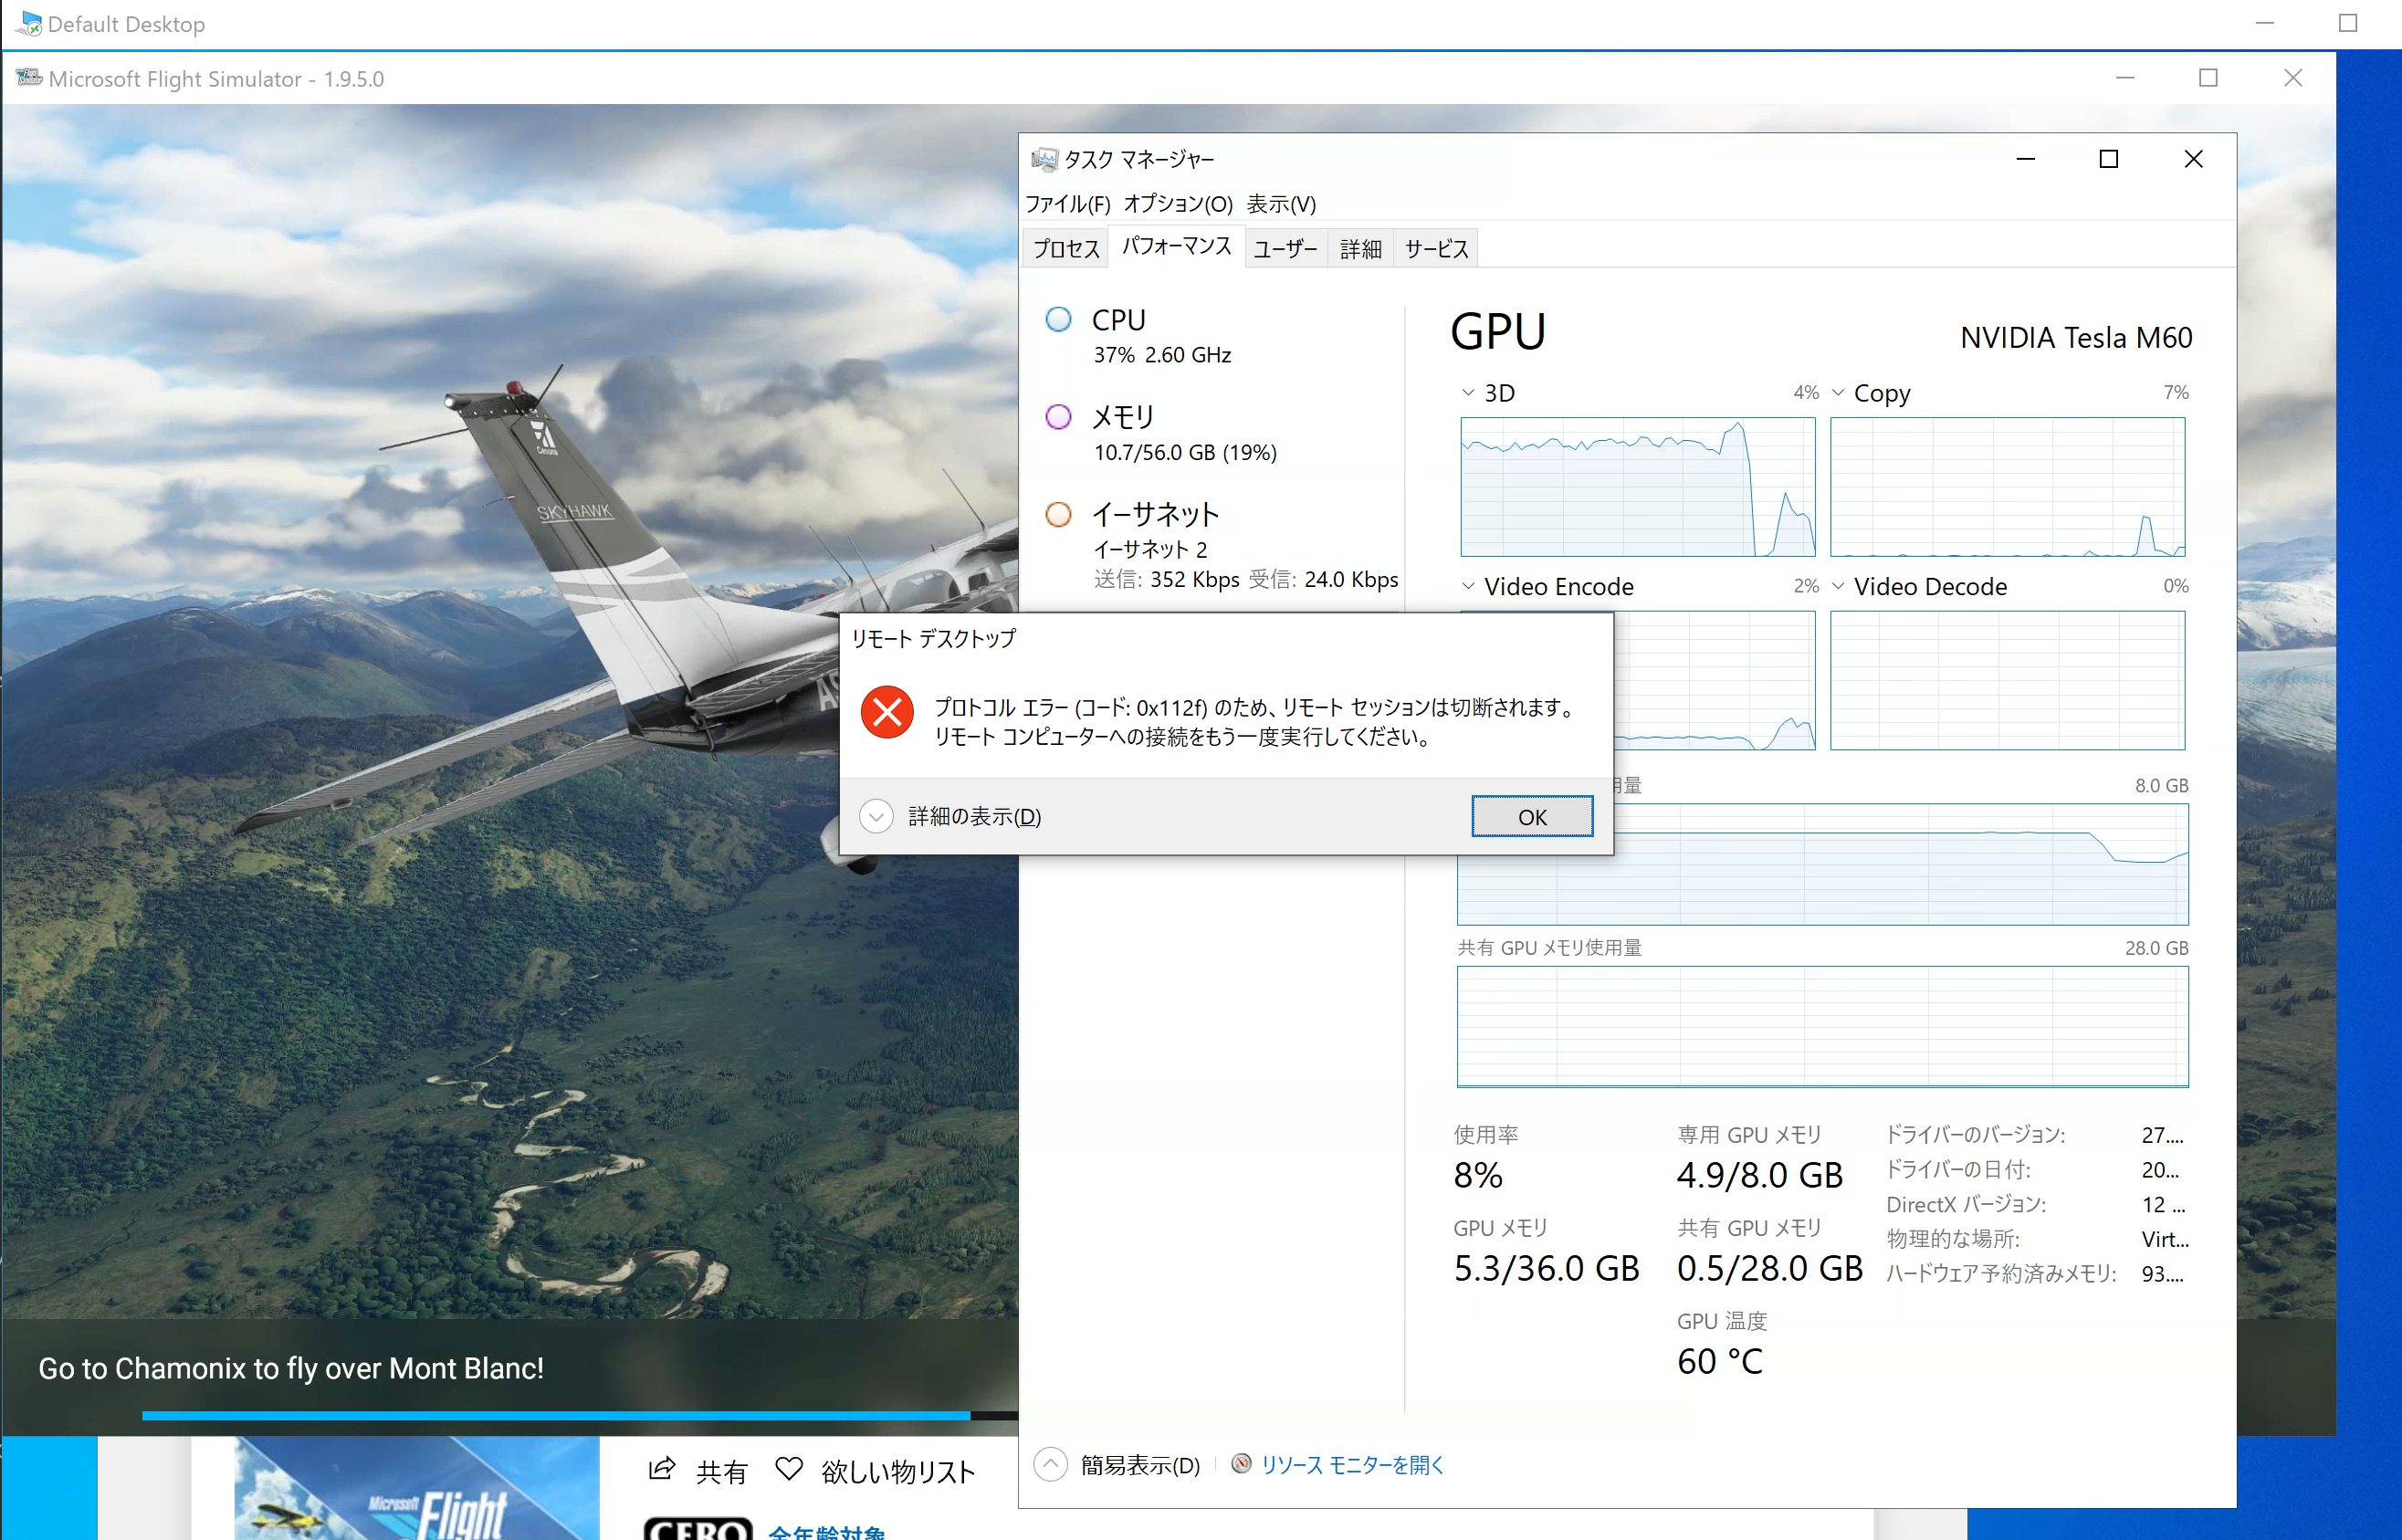Open the 詳細 tab
Viewport: 2402px width, 1540px height.
pyautogui.click(x=1360, y=248)
